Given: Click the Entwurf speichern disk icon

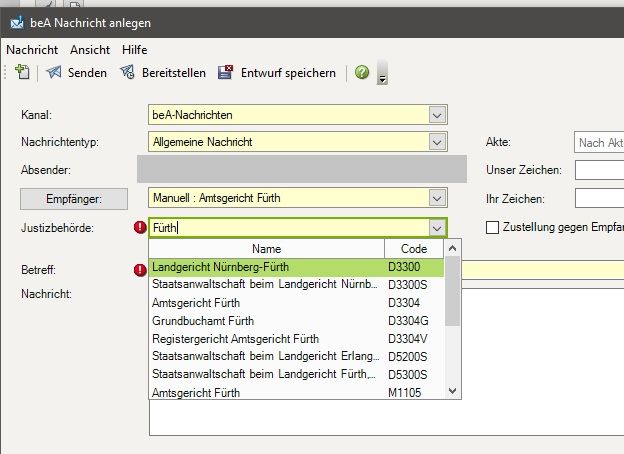Looking at the screenshot, I should [x=225, y=72].
